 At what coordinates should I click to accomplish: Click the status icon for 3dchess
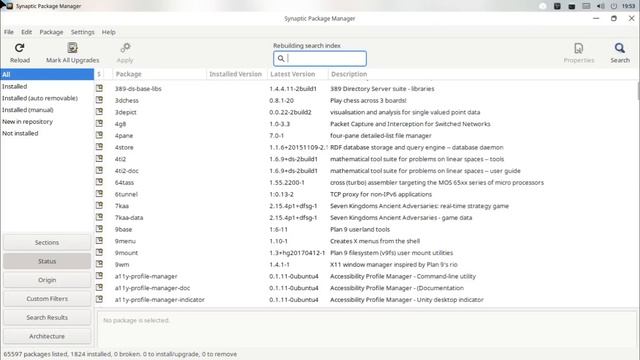pos(99,100)
